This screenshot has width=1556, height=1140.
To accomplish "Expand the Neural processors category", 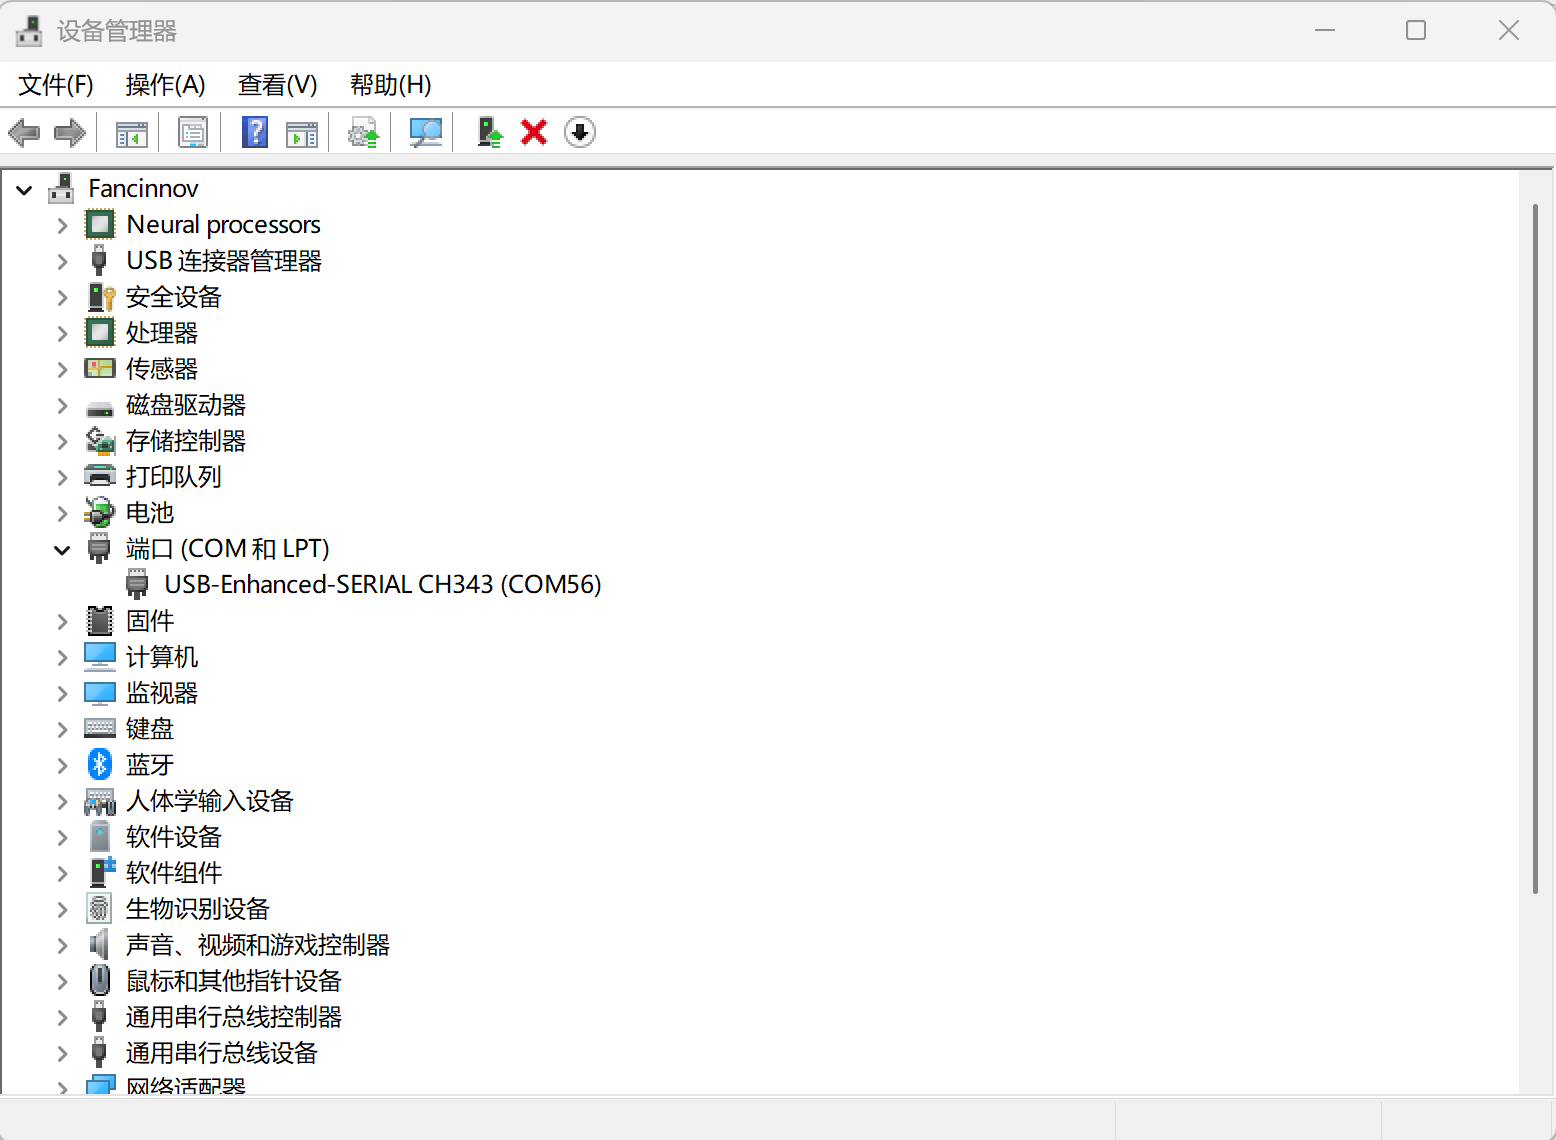I will pos(62,225).
